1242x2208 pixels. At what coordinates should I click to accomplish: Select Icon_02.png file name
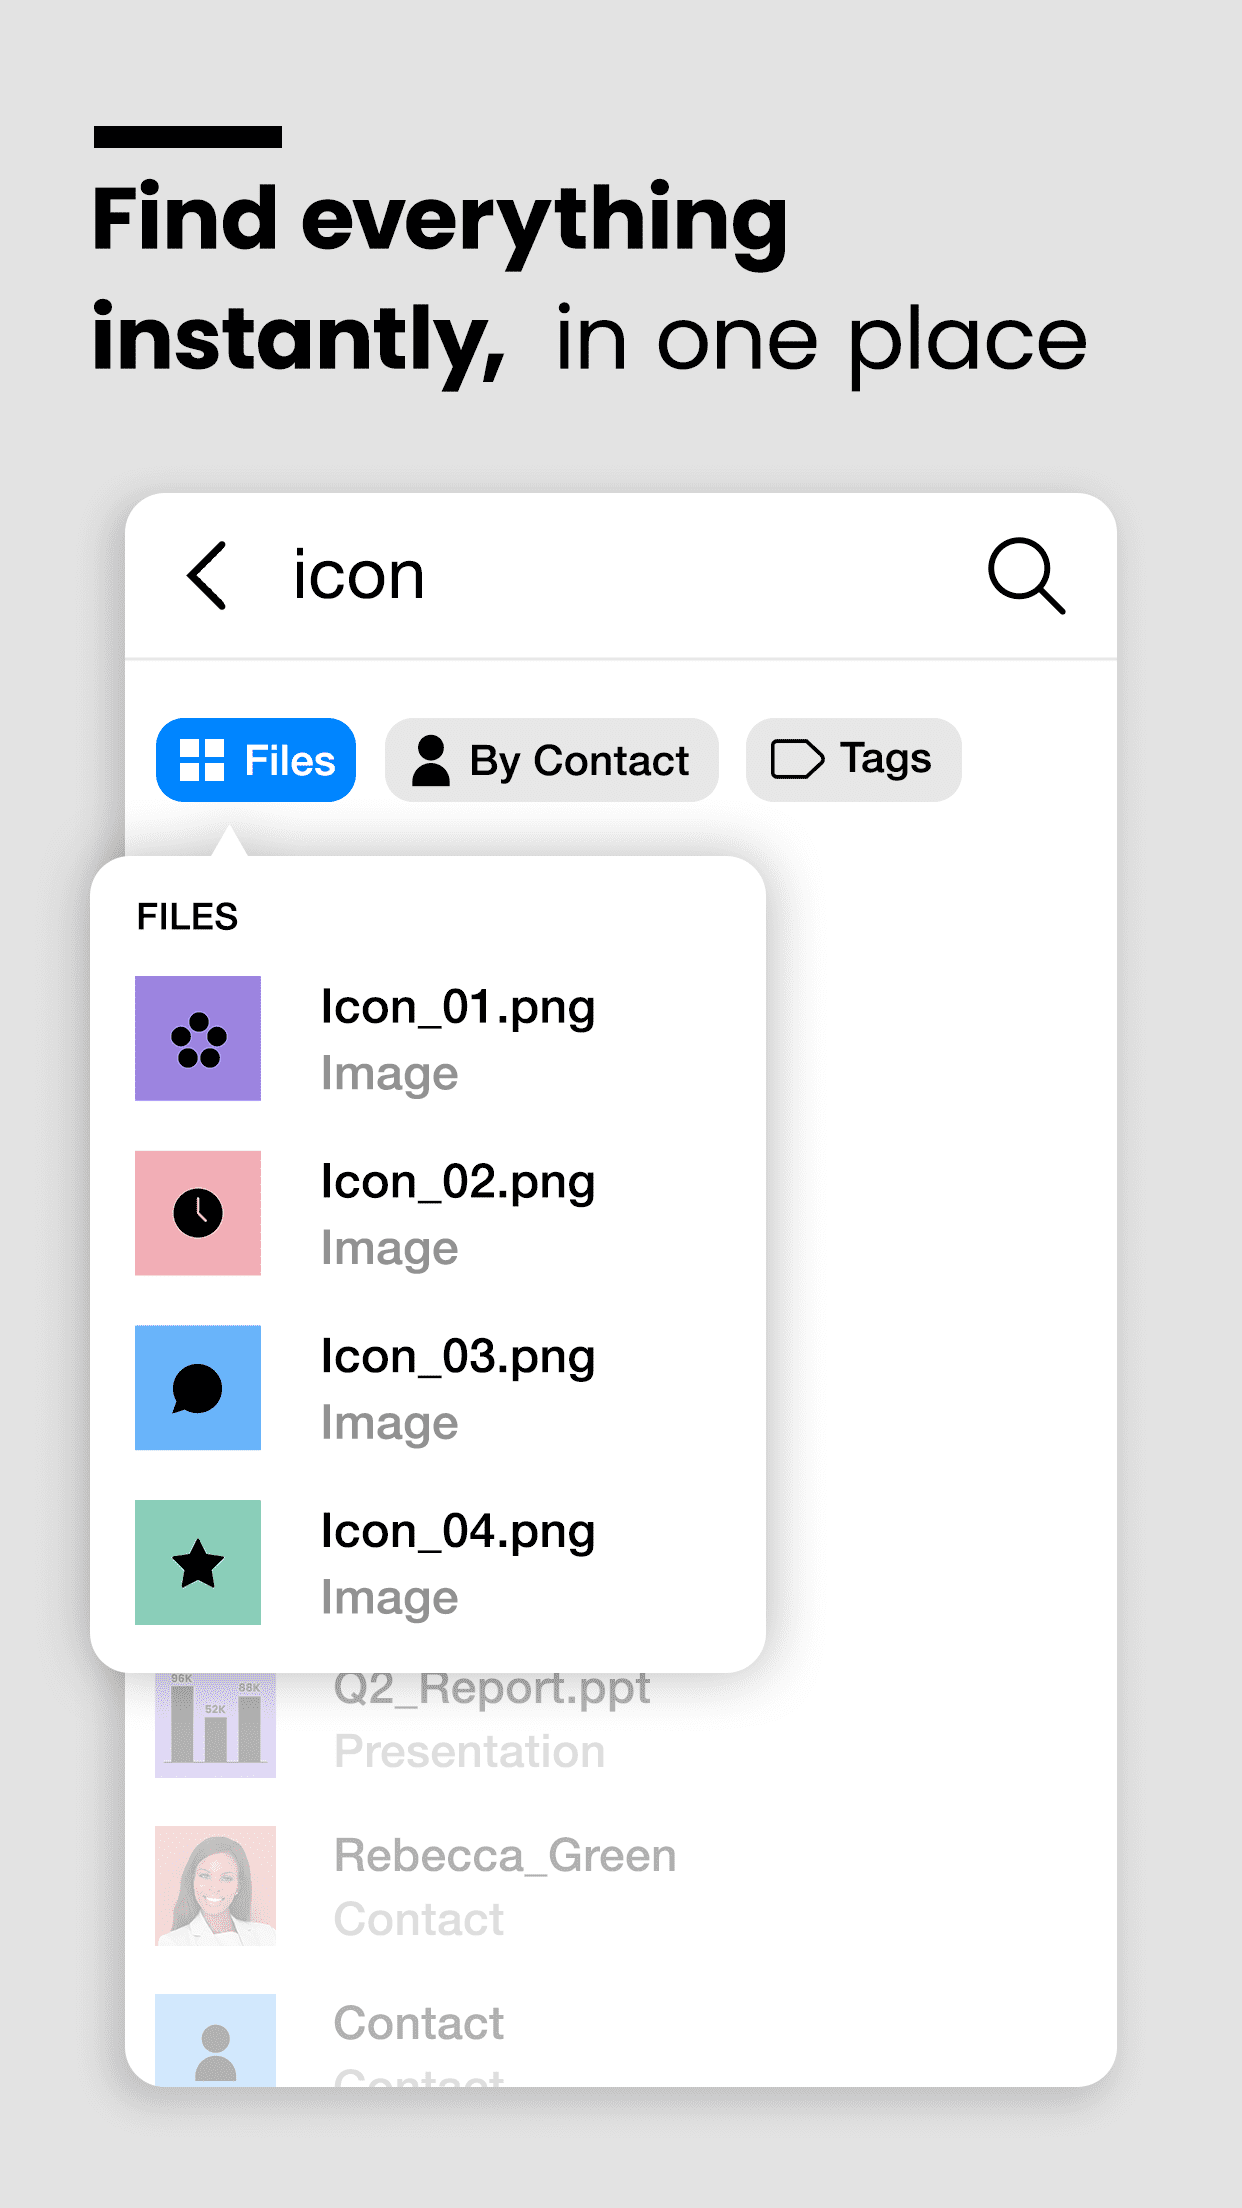[458, 1183]
